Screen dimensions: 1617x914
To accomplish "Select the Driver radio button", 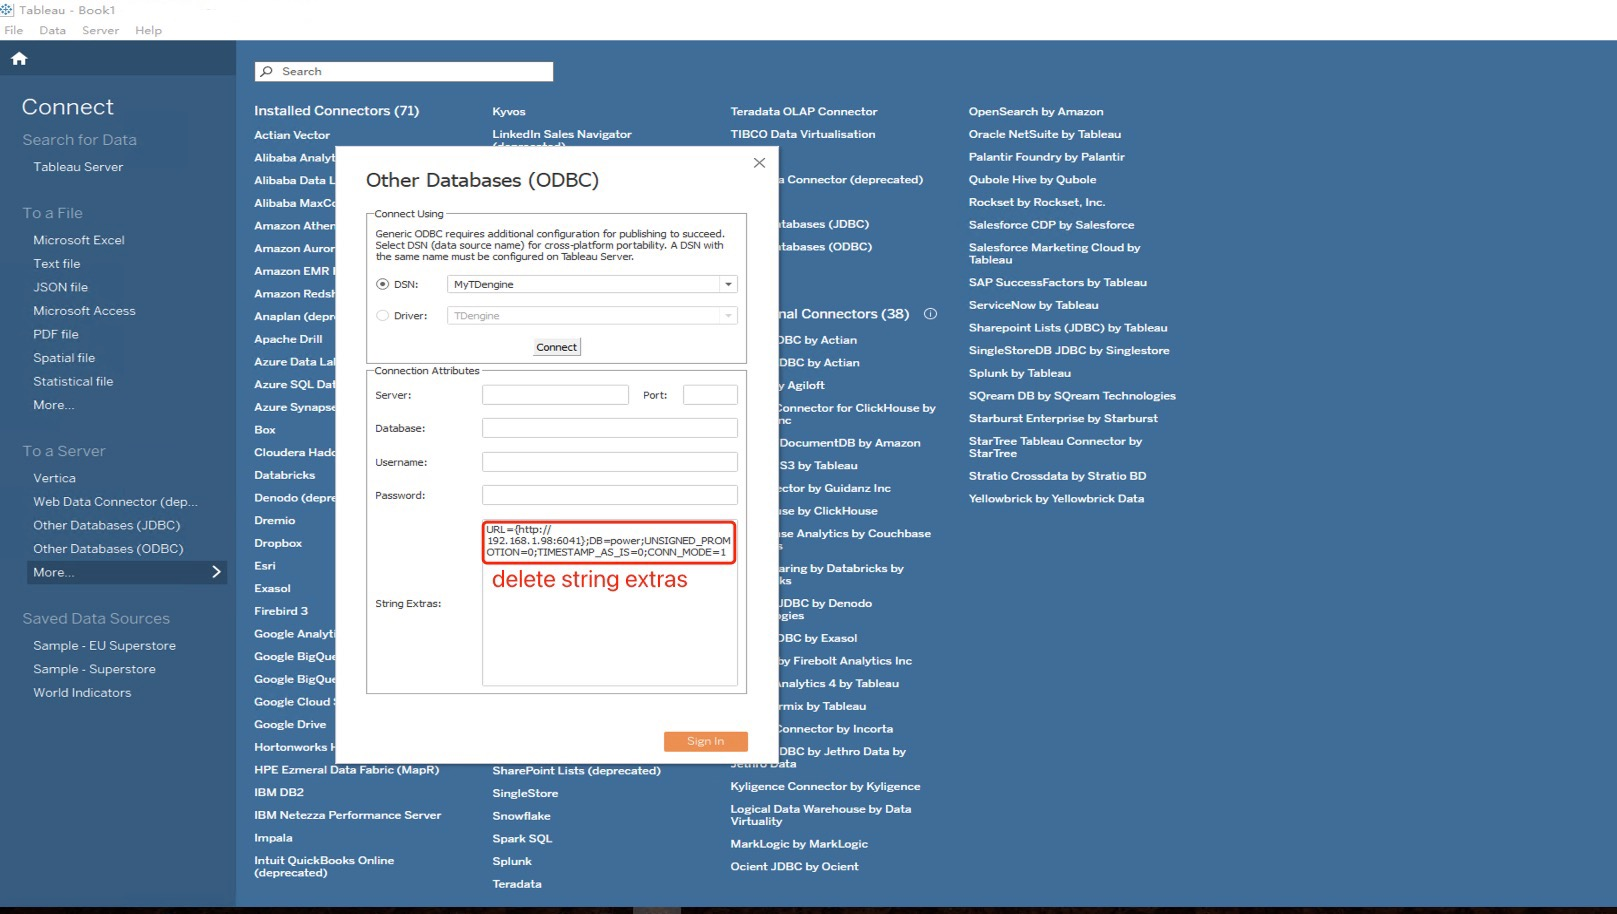I will click(x=382, y=316).
